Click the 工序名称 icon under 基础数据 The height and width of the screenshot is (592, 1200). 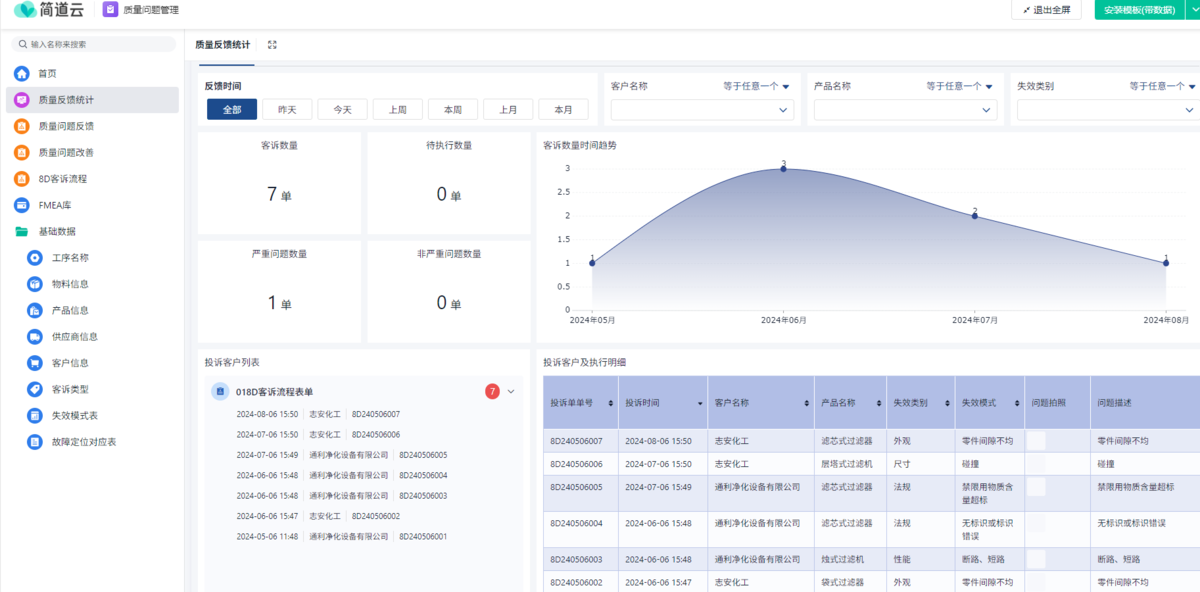click(x=35, y=258)
